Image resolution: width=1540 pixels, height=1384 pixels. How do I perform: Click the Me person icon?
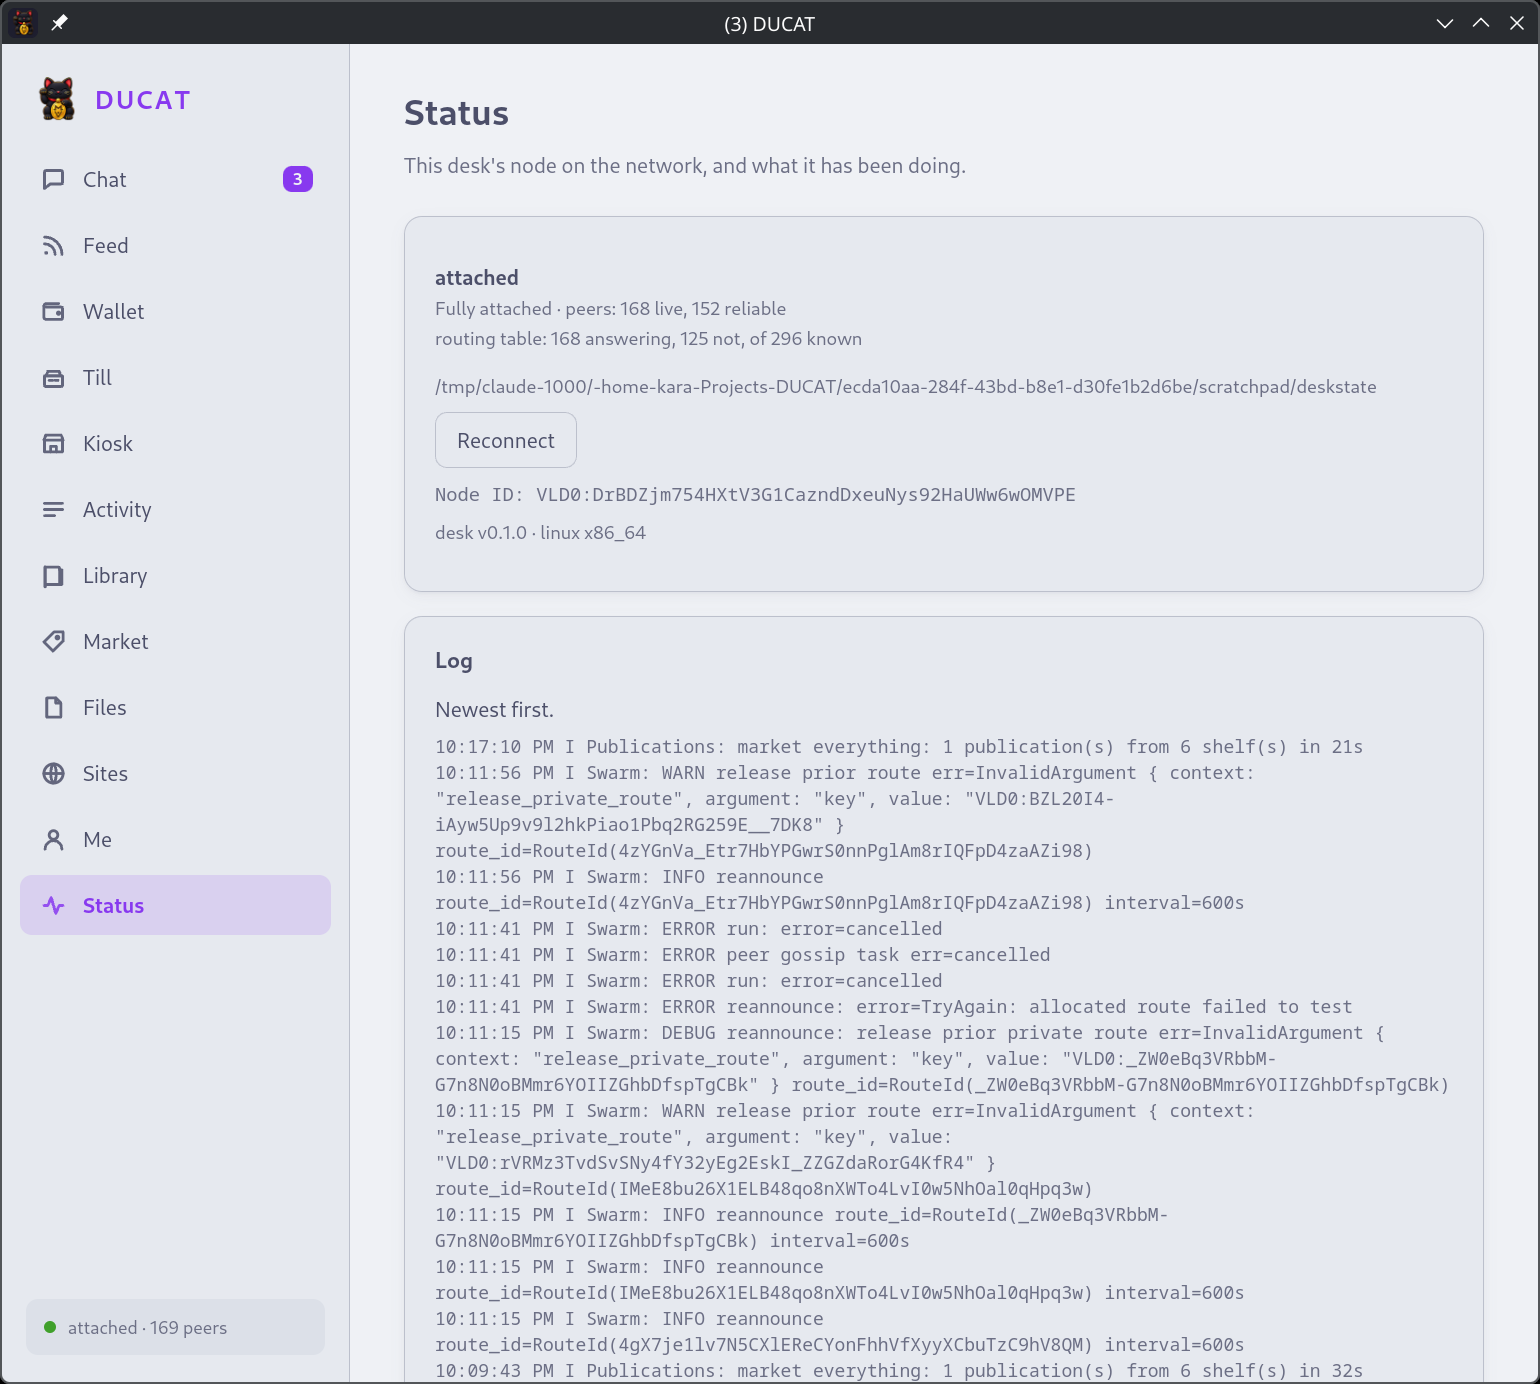(x=54, y=840)
